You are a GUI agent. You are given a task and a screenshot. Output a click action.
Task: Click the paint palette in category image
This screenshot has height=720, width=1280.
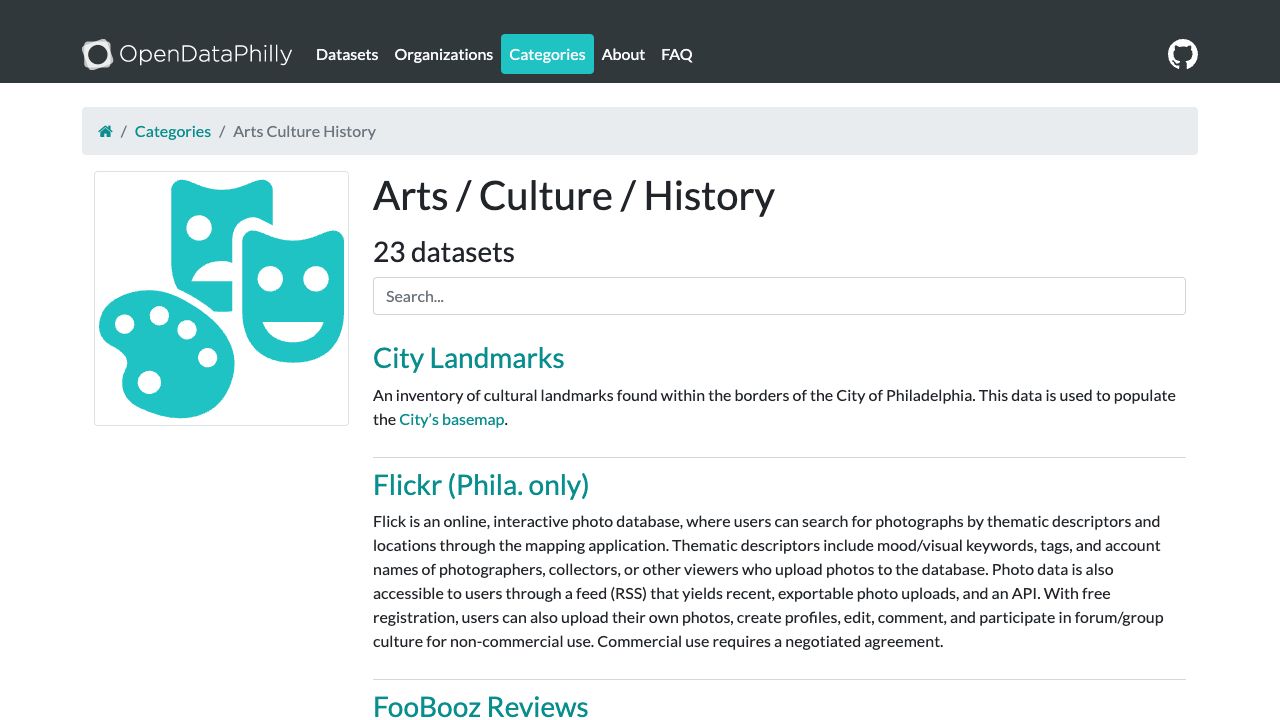click(x=165, y=354)
